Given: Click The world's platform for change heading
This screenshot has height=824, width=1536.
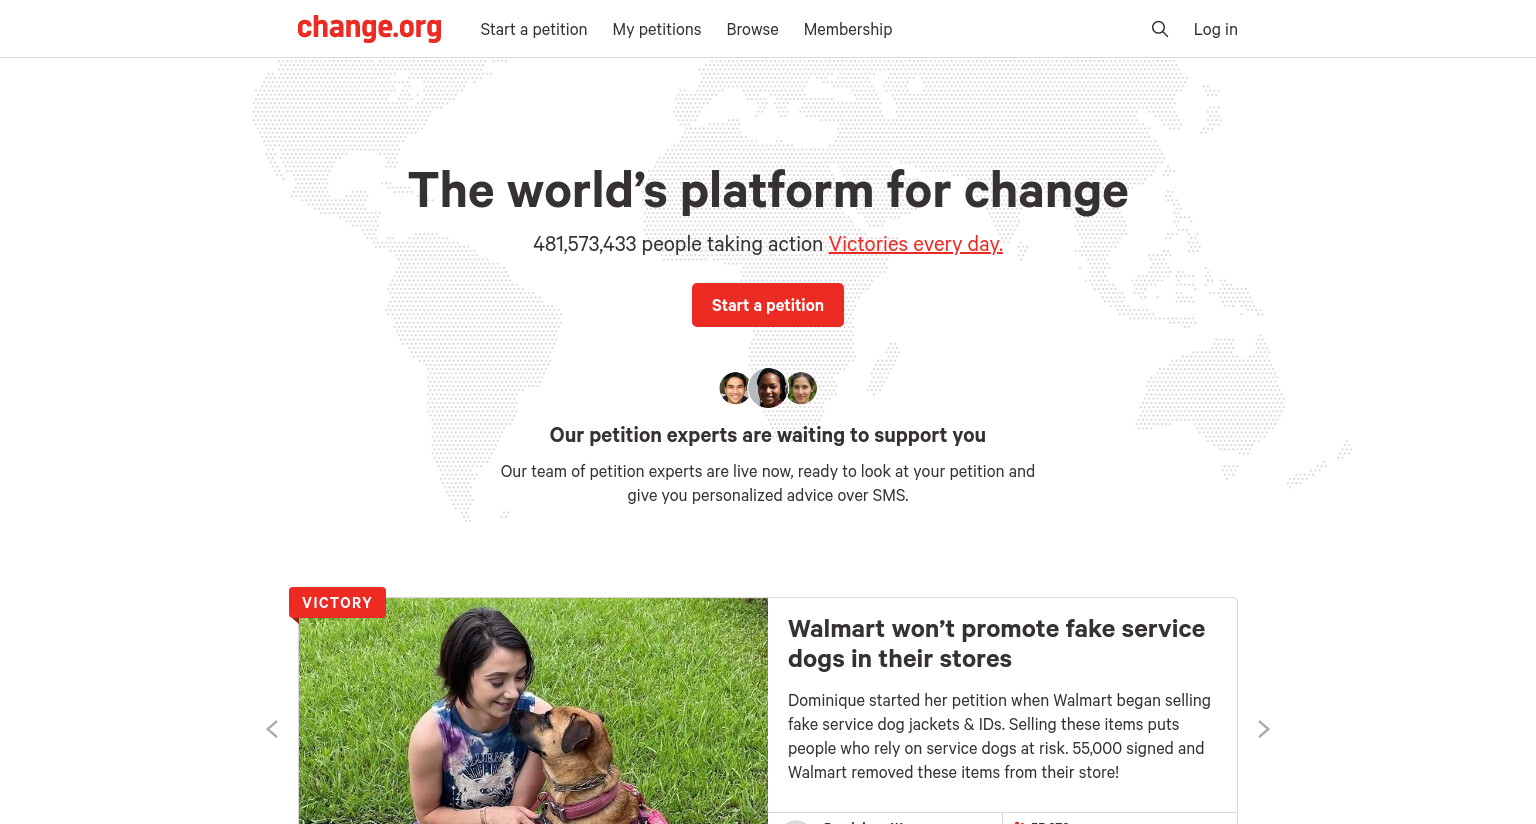Looking at the screenshot, I should click(768, 190).
